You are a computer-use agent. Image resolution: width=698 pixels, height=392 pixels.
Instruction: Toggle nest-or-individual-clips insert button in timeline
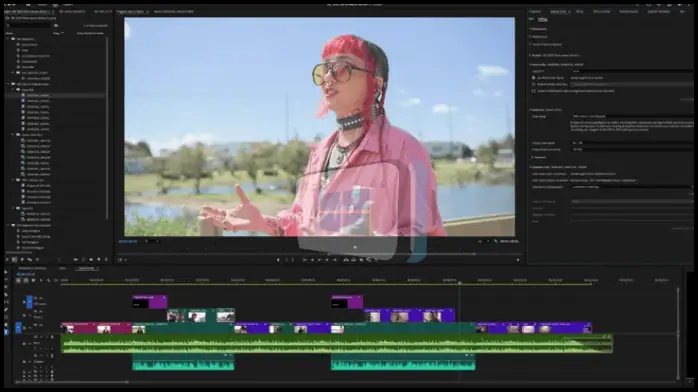(x=18, y=280)
